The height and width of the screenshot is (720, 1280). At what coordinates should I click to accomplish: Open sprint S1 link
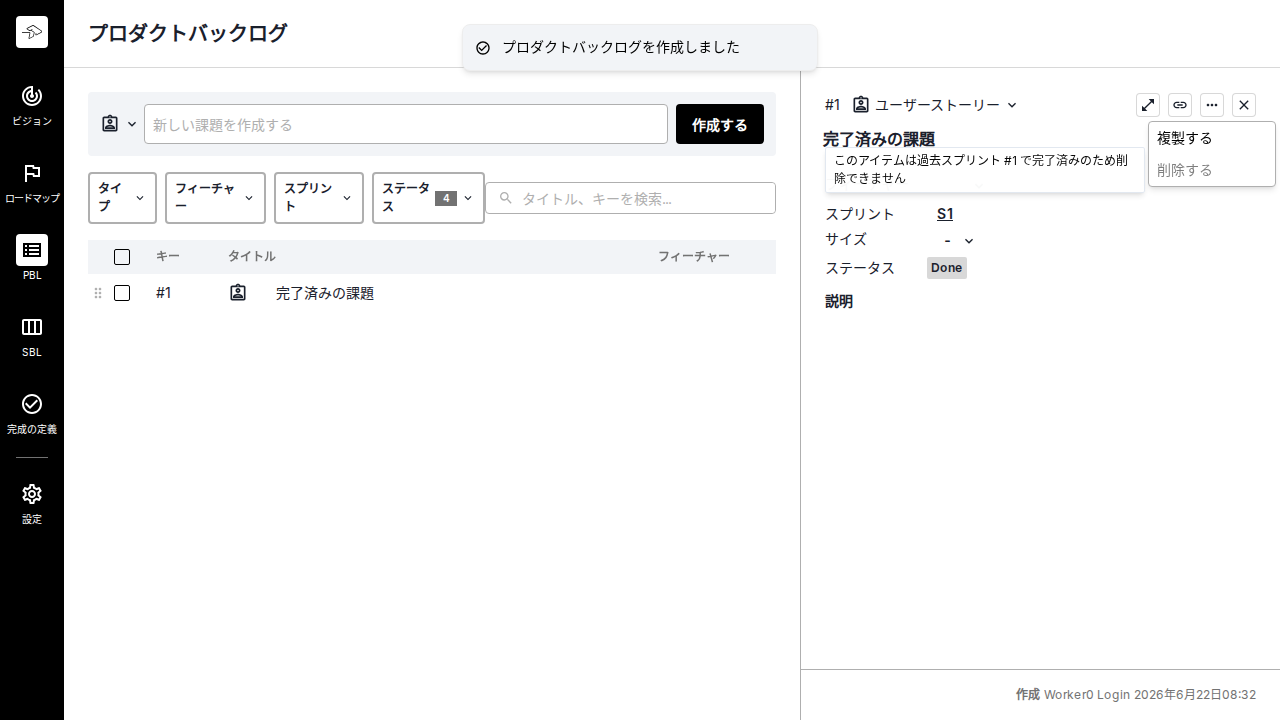pyautogui.click(x=945, y=214)
